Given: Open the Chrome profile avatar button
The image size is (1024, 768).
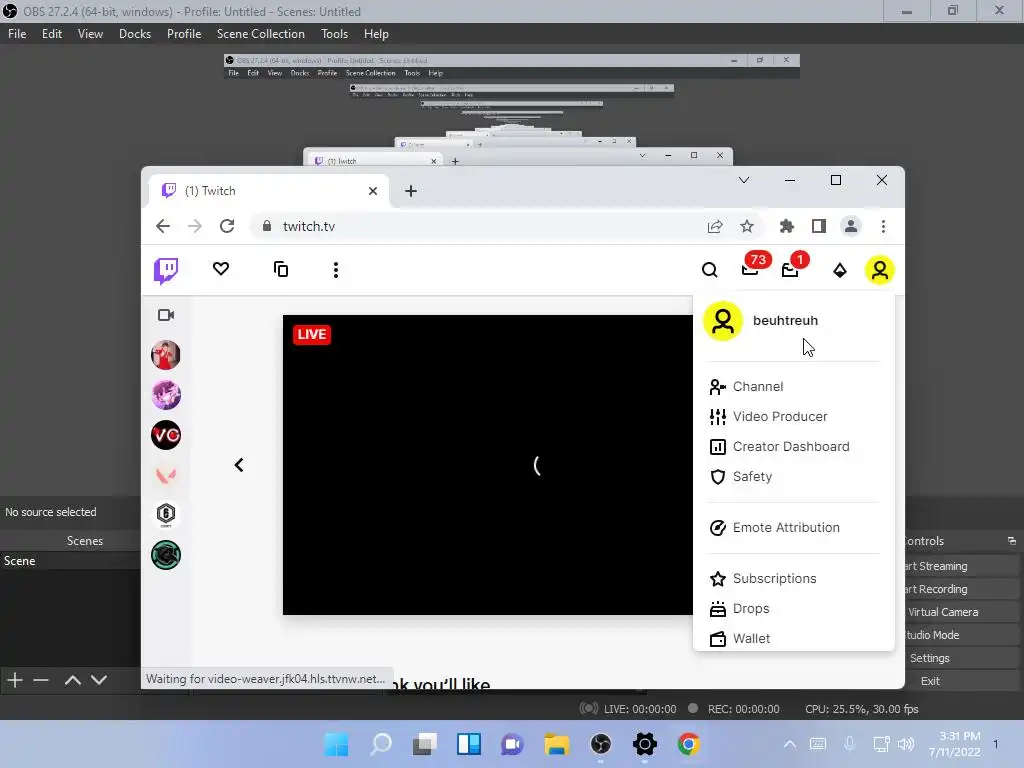Looking at the screenshot, I should [851, 226].
